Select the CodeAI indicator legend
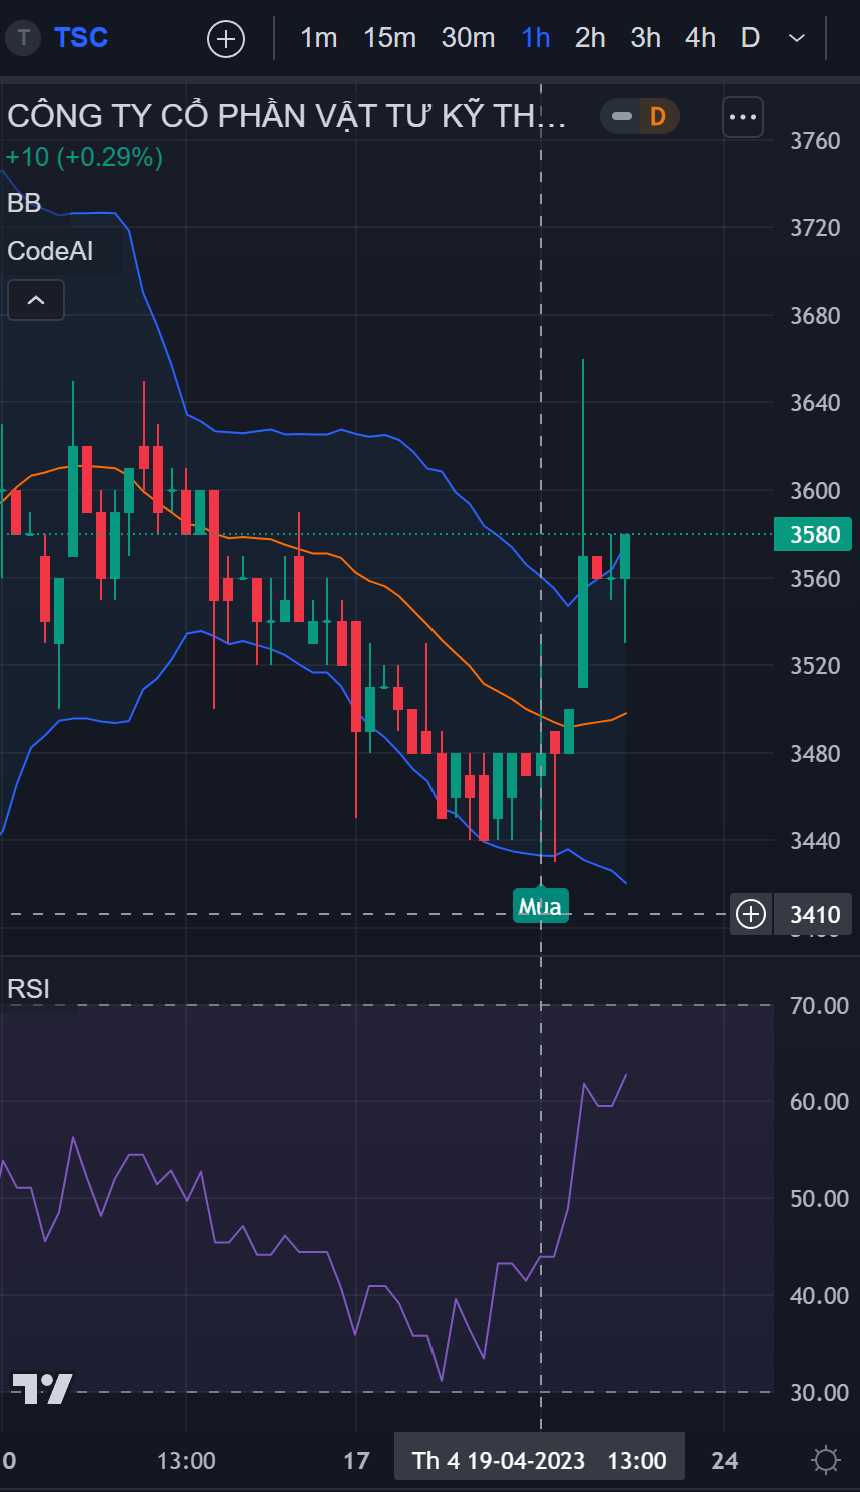 click(50, 251)
